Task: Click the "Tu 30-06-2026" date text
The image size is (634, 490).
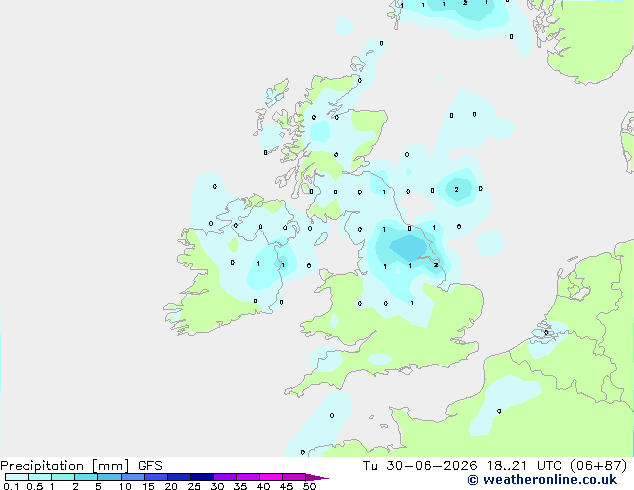Action: (x=420, y=466)
